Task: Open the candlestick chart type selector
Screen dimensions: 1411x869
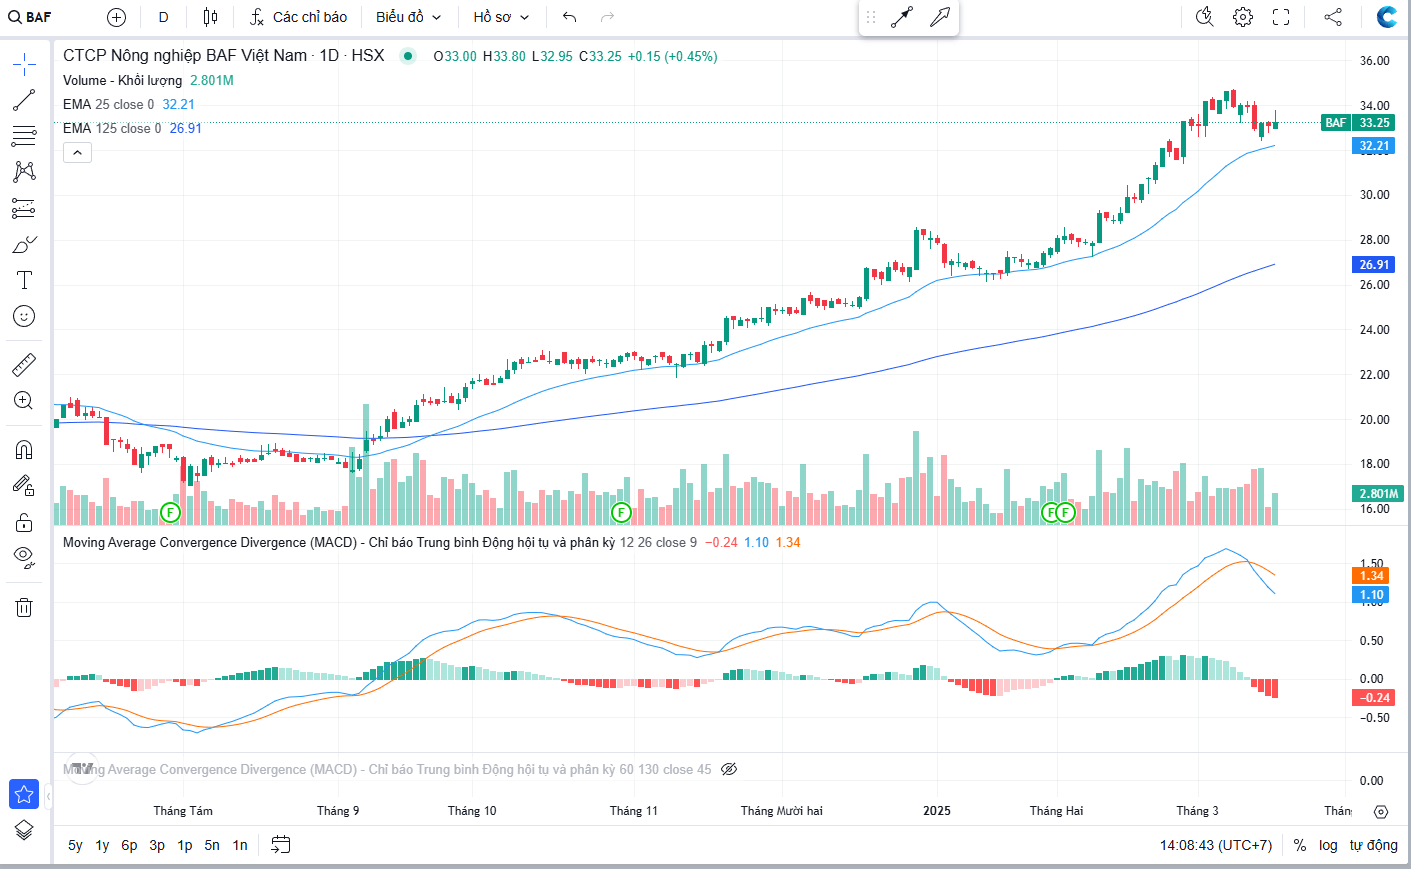Action: [x=210, y=17]
